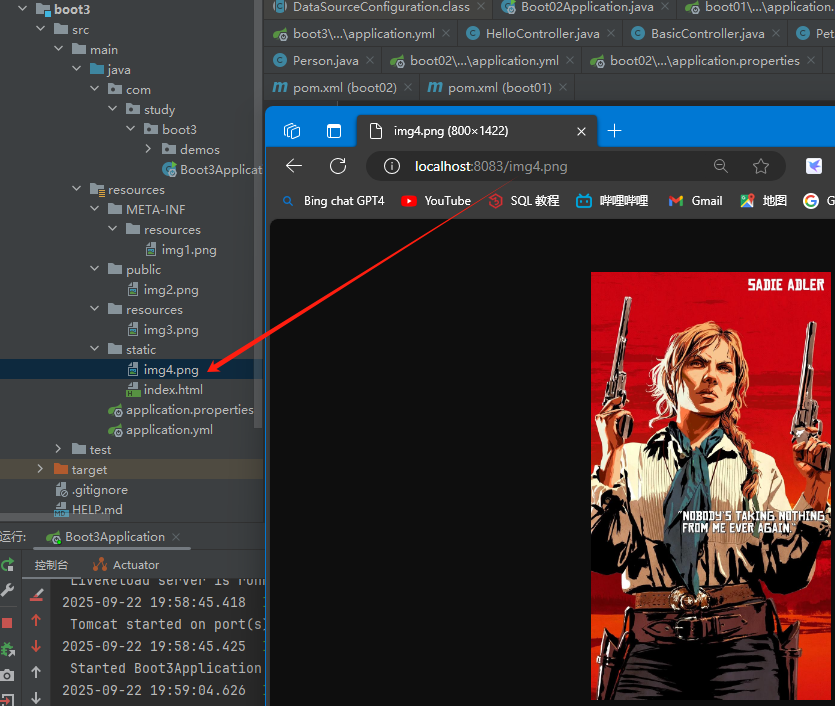The width and height of the screenshot is (835, 706).
Task: Click the browser back arrow
Action: tap(294, 166)
